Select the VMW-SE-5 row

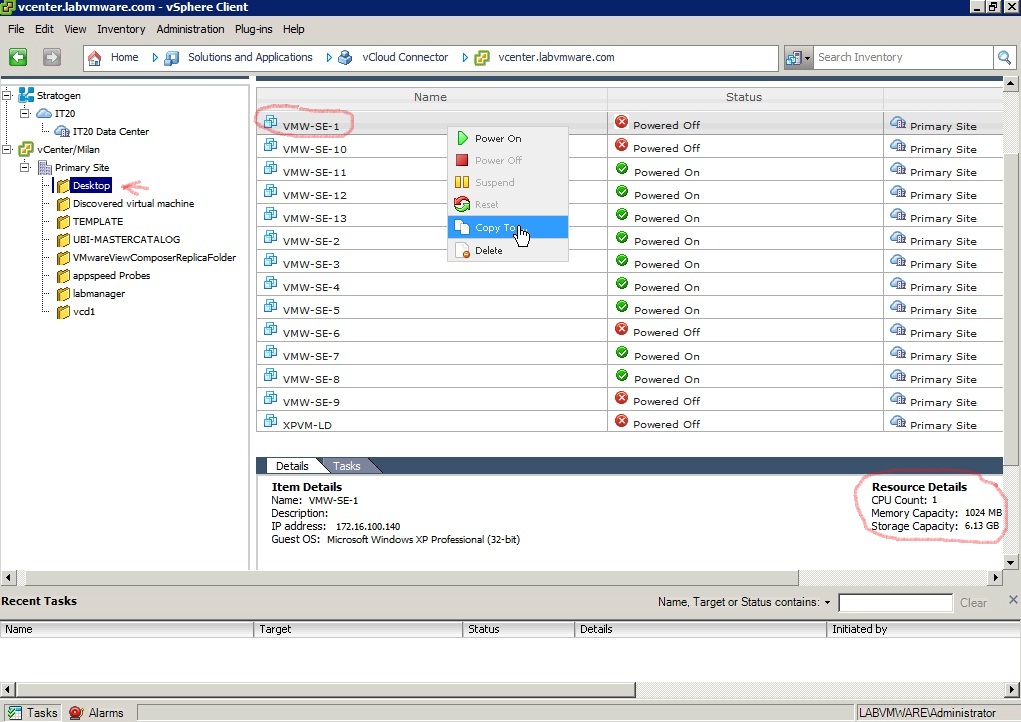click(629, 307)
